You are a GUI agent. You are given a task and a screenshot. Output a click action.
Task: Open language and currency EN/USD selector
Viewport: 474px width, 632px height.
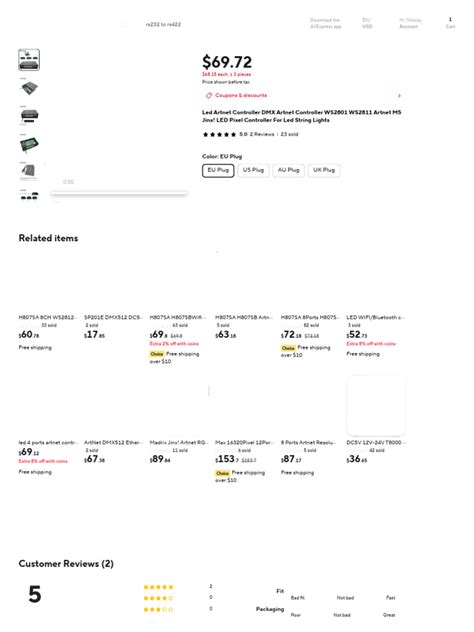[367, 23]
